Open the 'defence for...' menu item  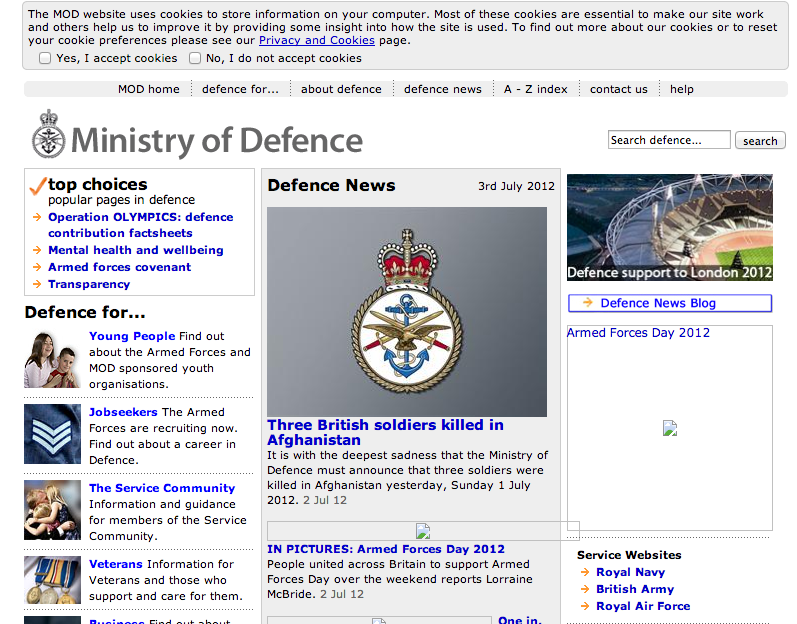click(x=240, y=89)
